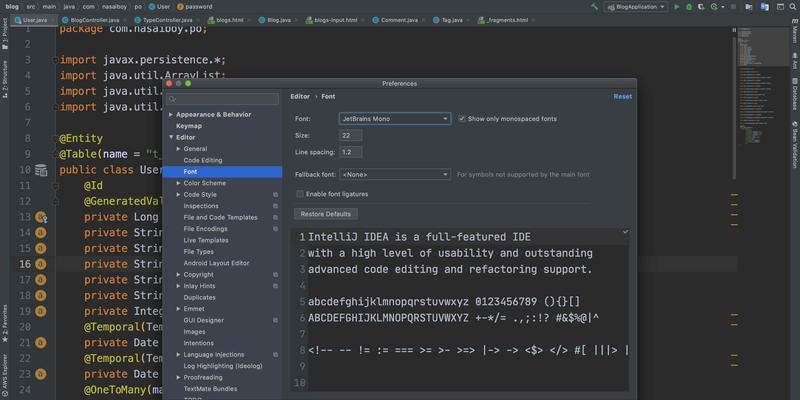Click the profiler run icon in toolbar

point(714,7)
